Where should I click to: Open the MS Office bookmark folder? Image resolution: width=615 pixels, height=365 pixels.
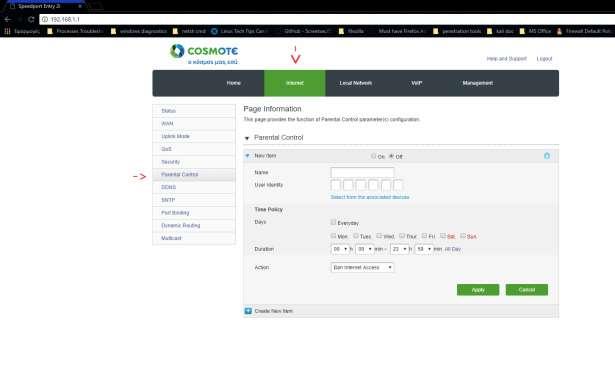pyautogui.click(x=535, y=31)
